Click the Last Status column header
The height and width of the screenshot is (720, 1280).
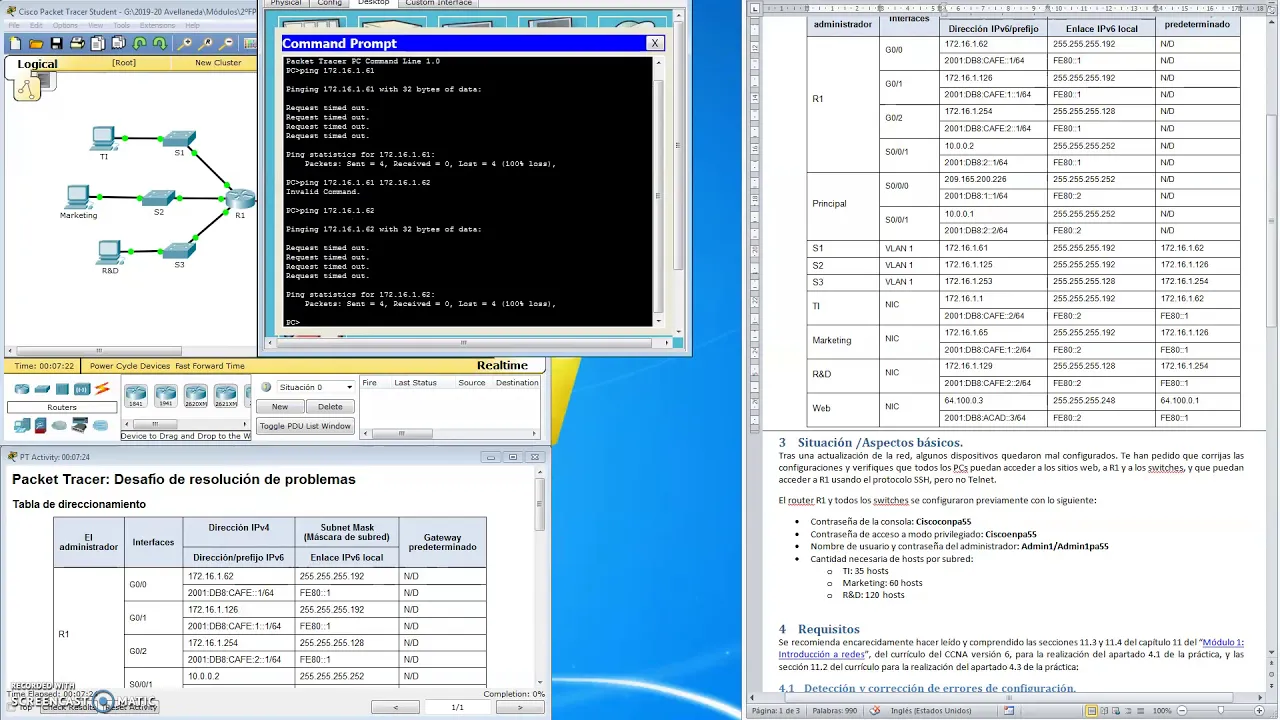415,383
